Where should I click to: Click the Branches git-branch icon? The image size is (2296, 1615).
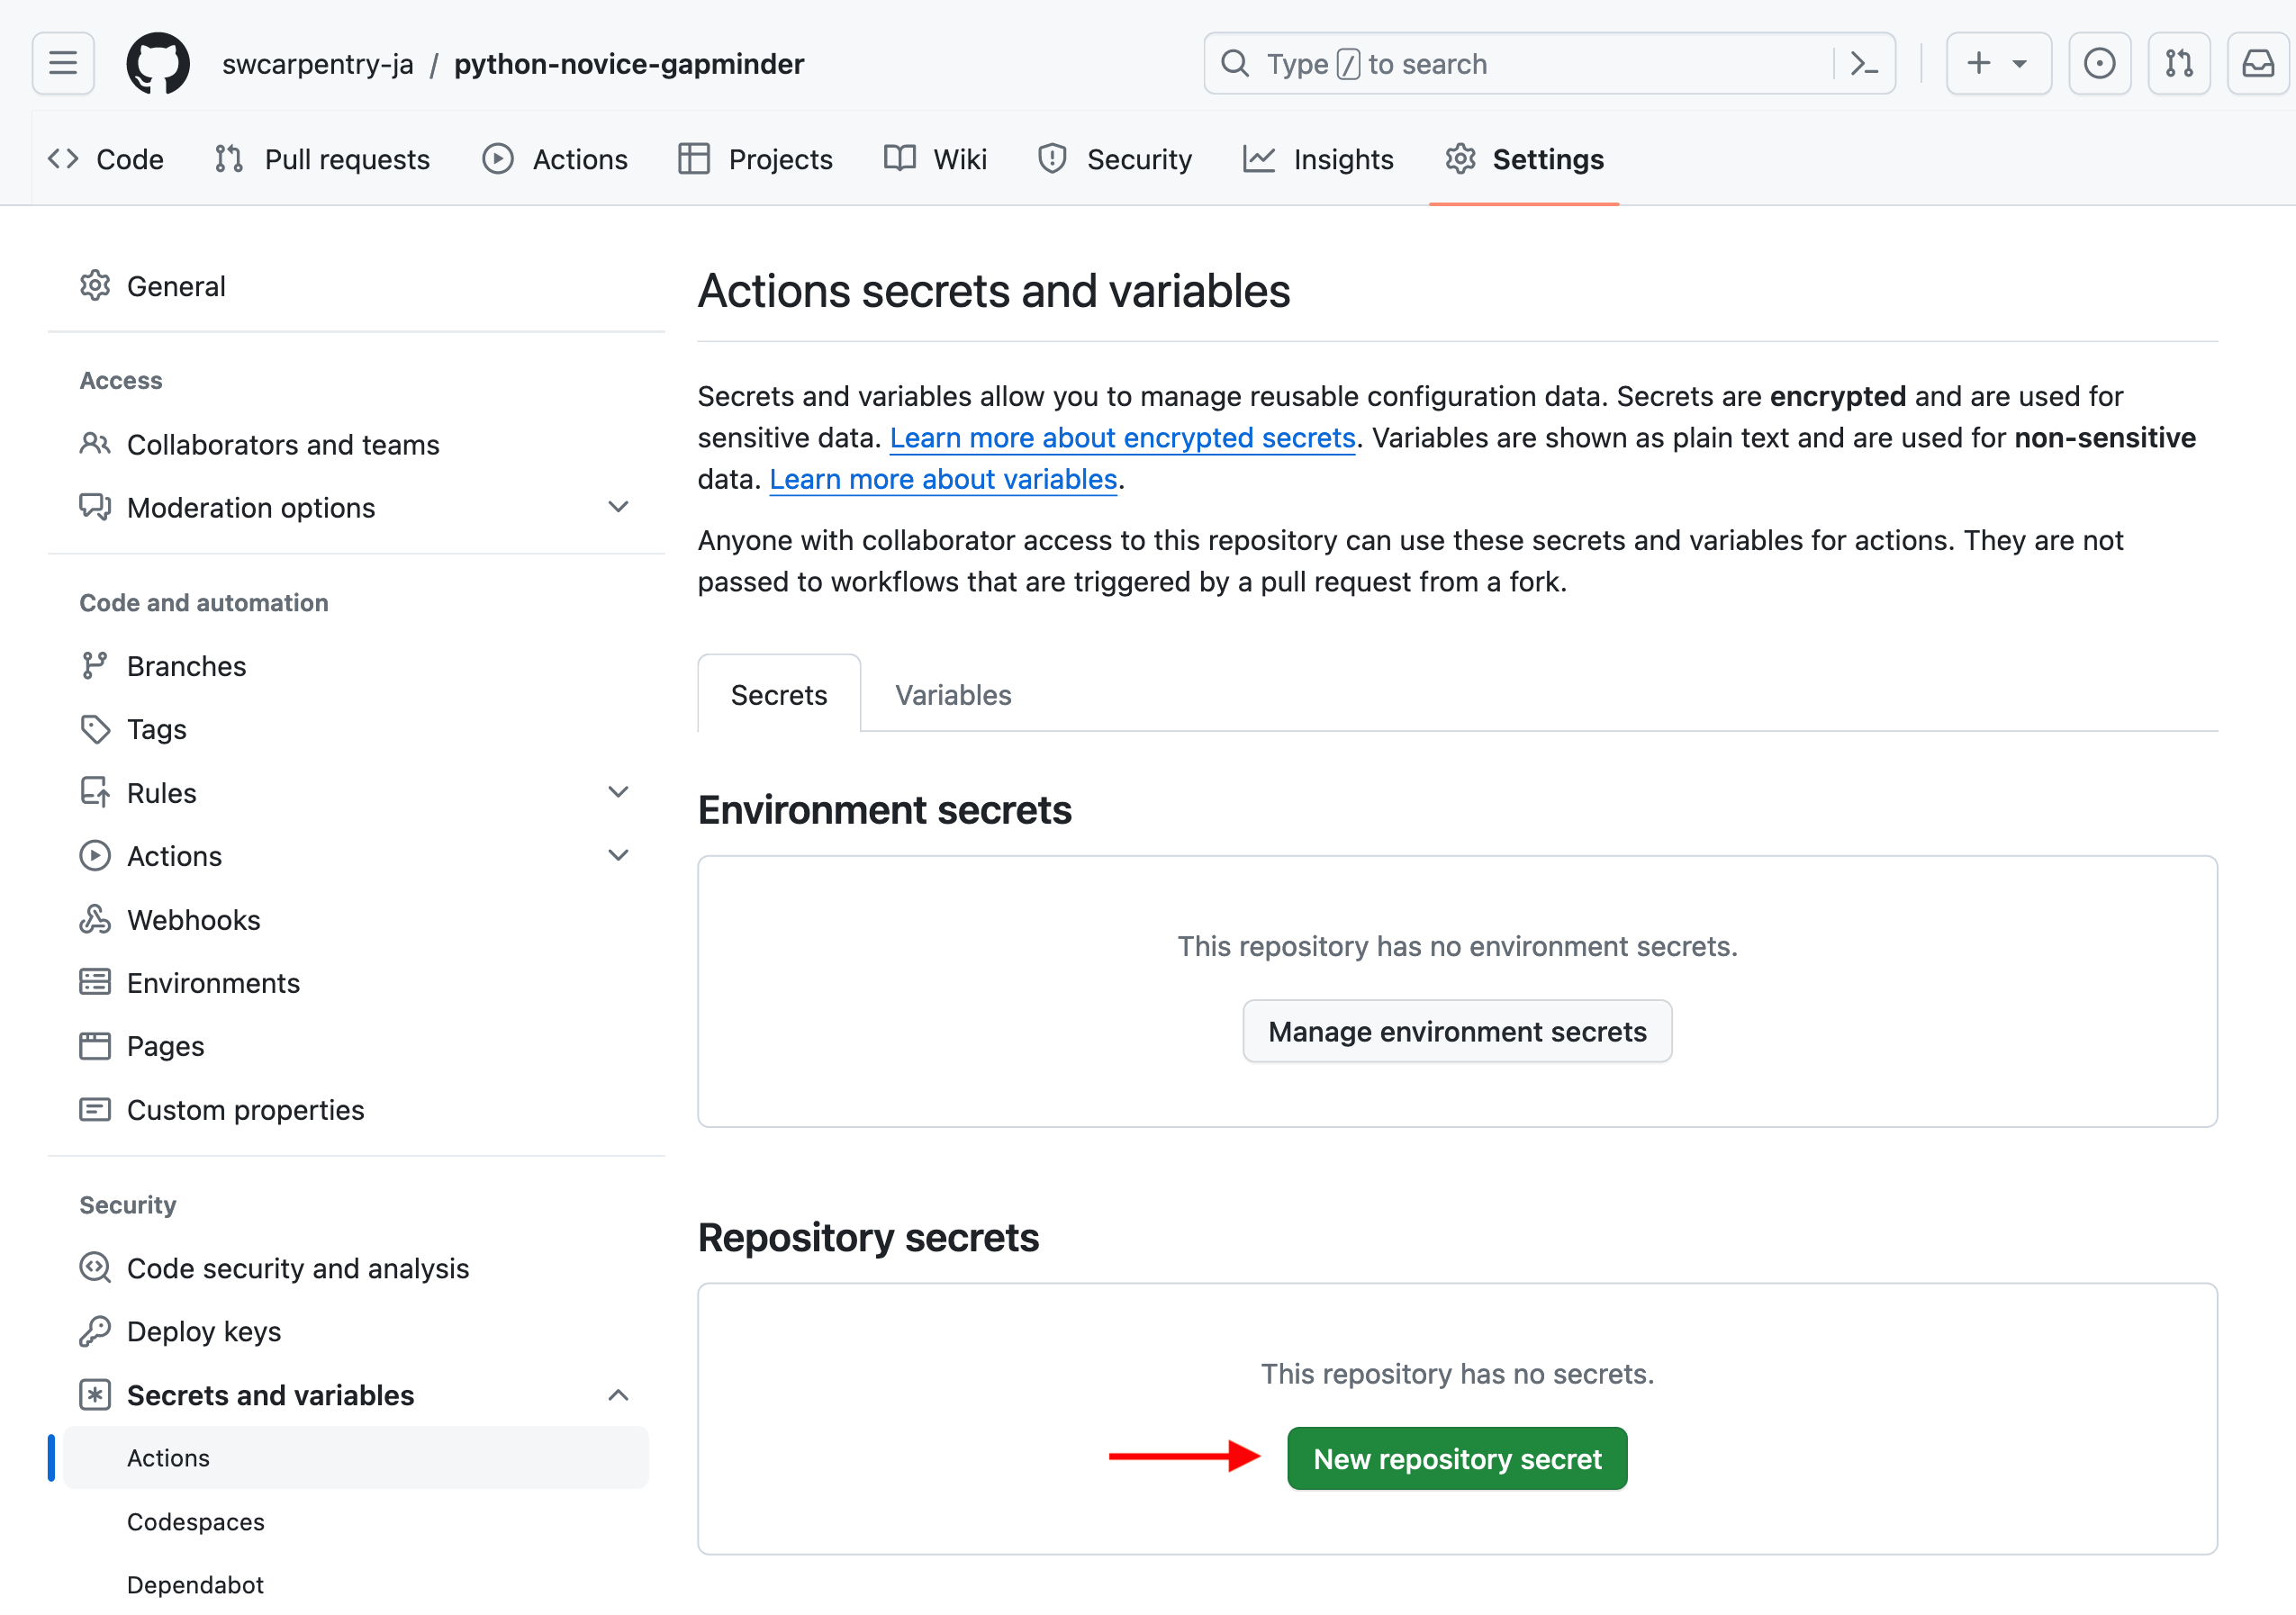[x=95, y=666]
